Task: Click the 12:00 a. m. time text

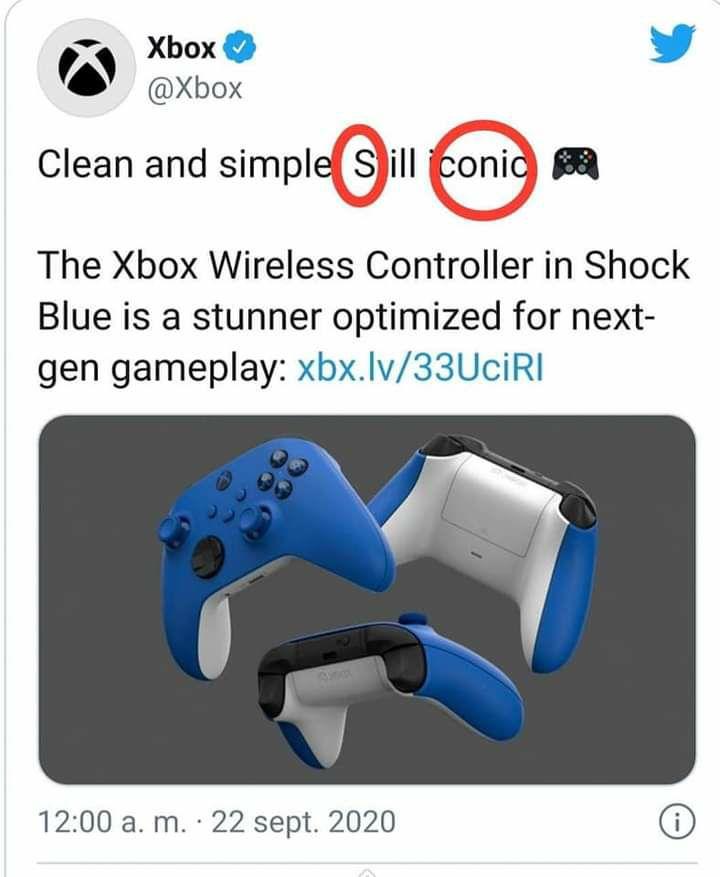Action: [x=112, y=822]
